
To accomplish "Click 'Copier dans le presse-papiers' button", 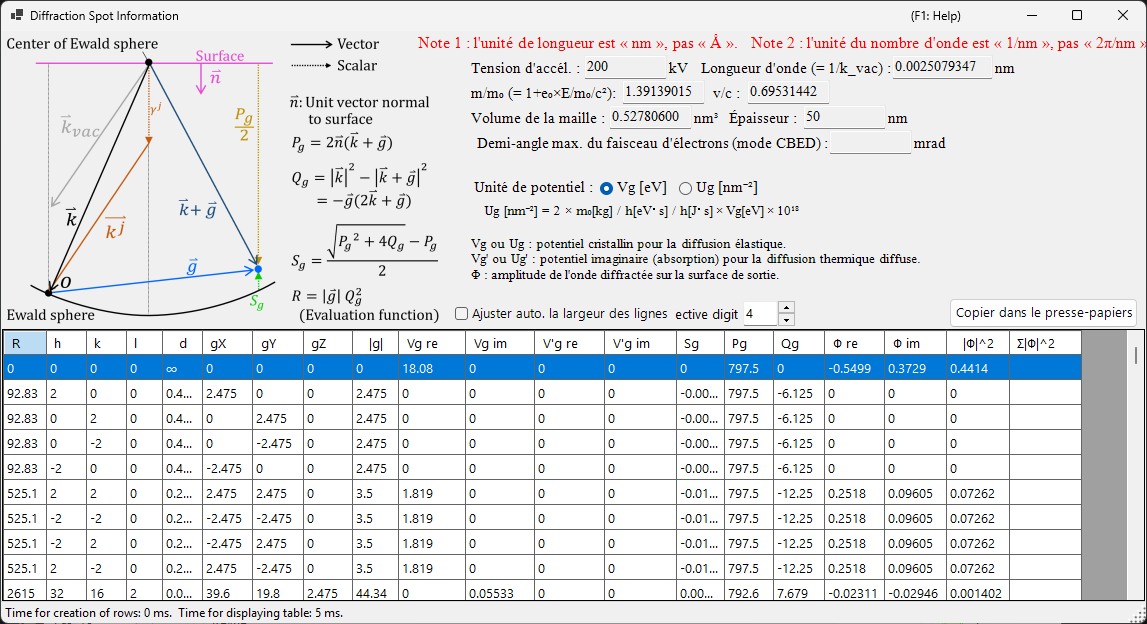I will click(1044, 313).
